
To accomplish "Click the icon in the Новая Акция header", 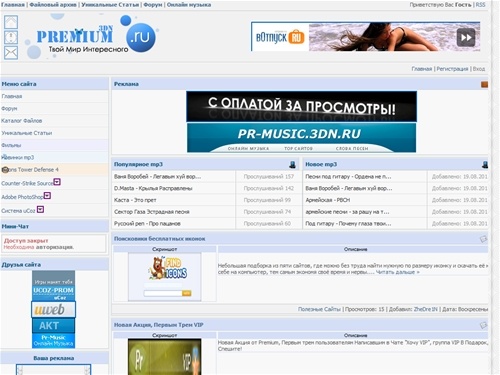I will tap(483, 325).
